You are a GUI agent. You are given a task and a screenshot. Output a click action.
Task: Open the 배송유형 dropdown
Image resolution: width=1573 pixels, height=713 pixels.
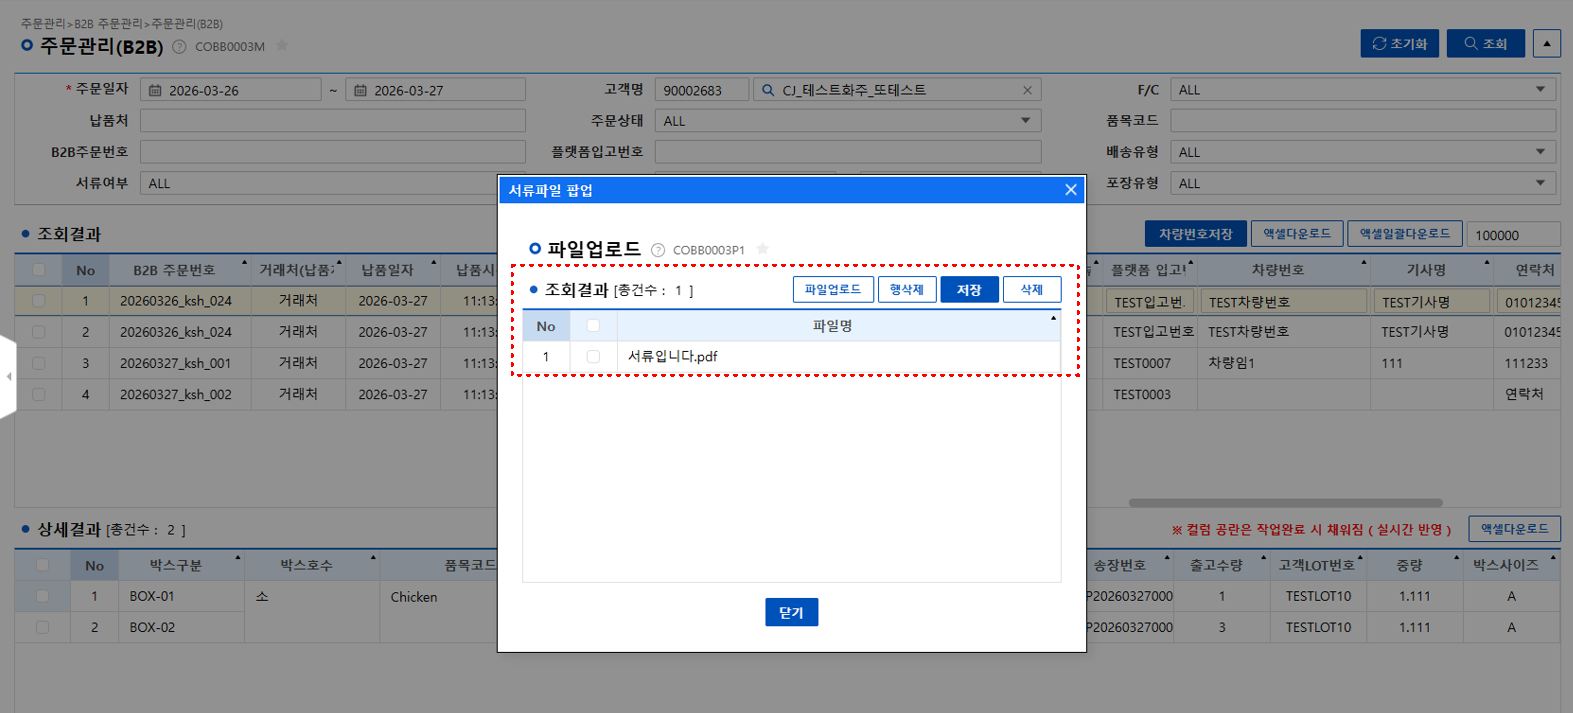pos(1363,152)
